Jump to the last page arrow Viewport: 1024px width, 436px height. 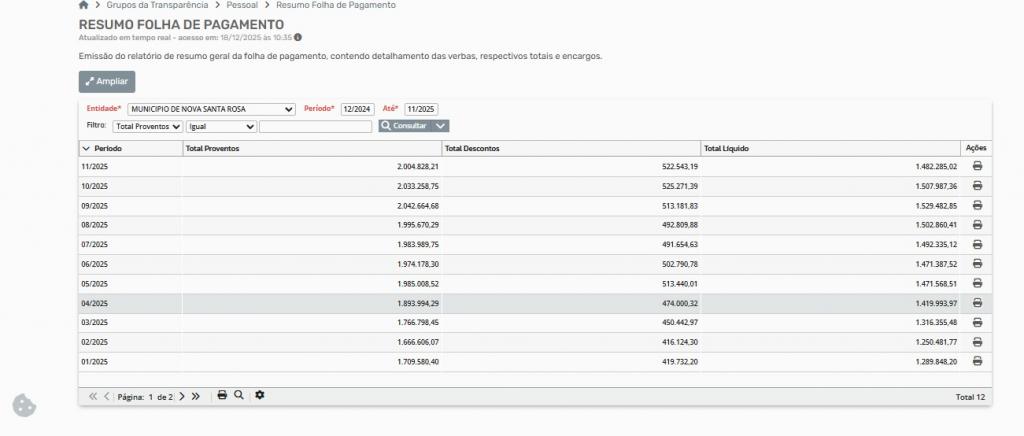196,397
